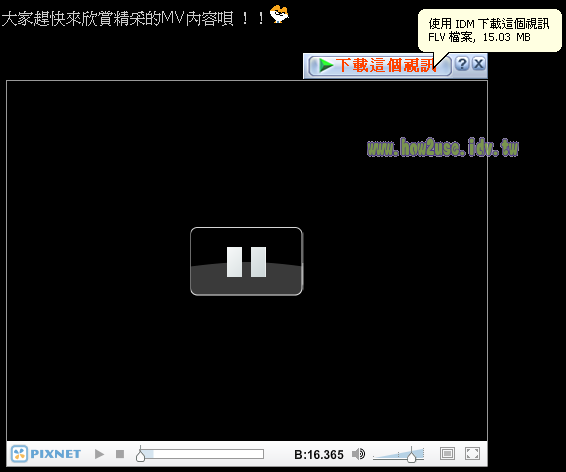Toggle fullscreen mode with the corner-brackets icon
Viewport: 566px width, 472px height.
pos(472,454)
